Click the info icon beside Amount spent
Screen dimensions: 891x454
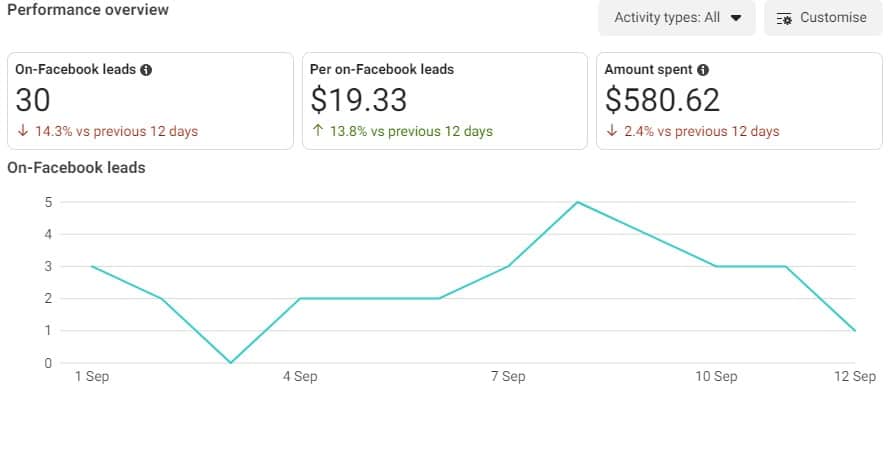click(x=703, y=70)
